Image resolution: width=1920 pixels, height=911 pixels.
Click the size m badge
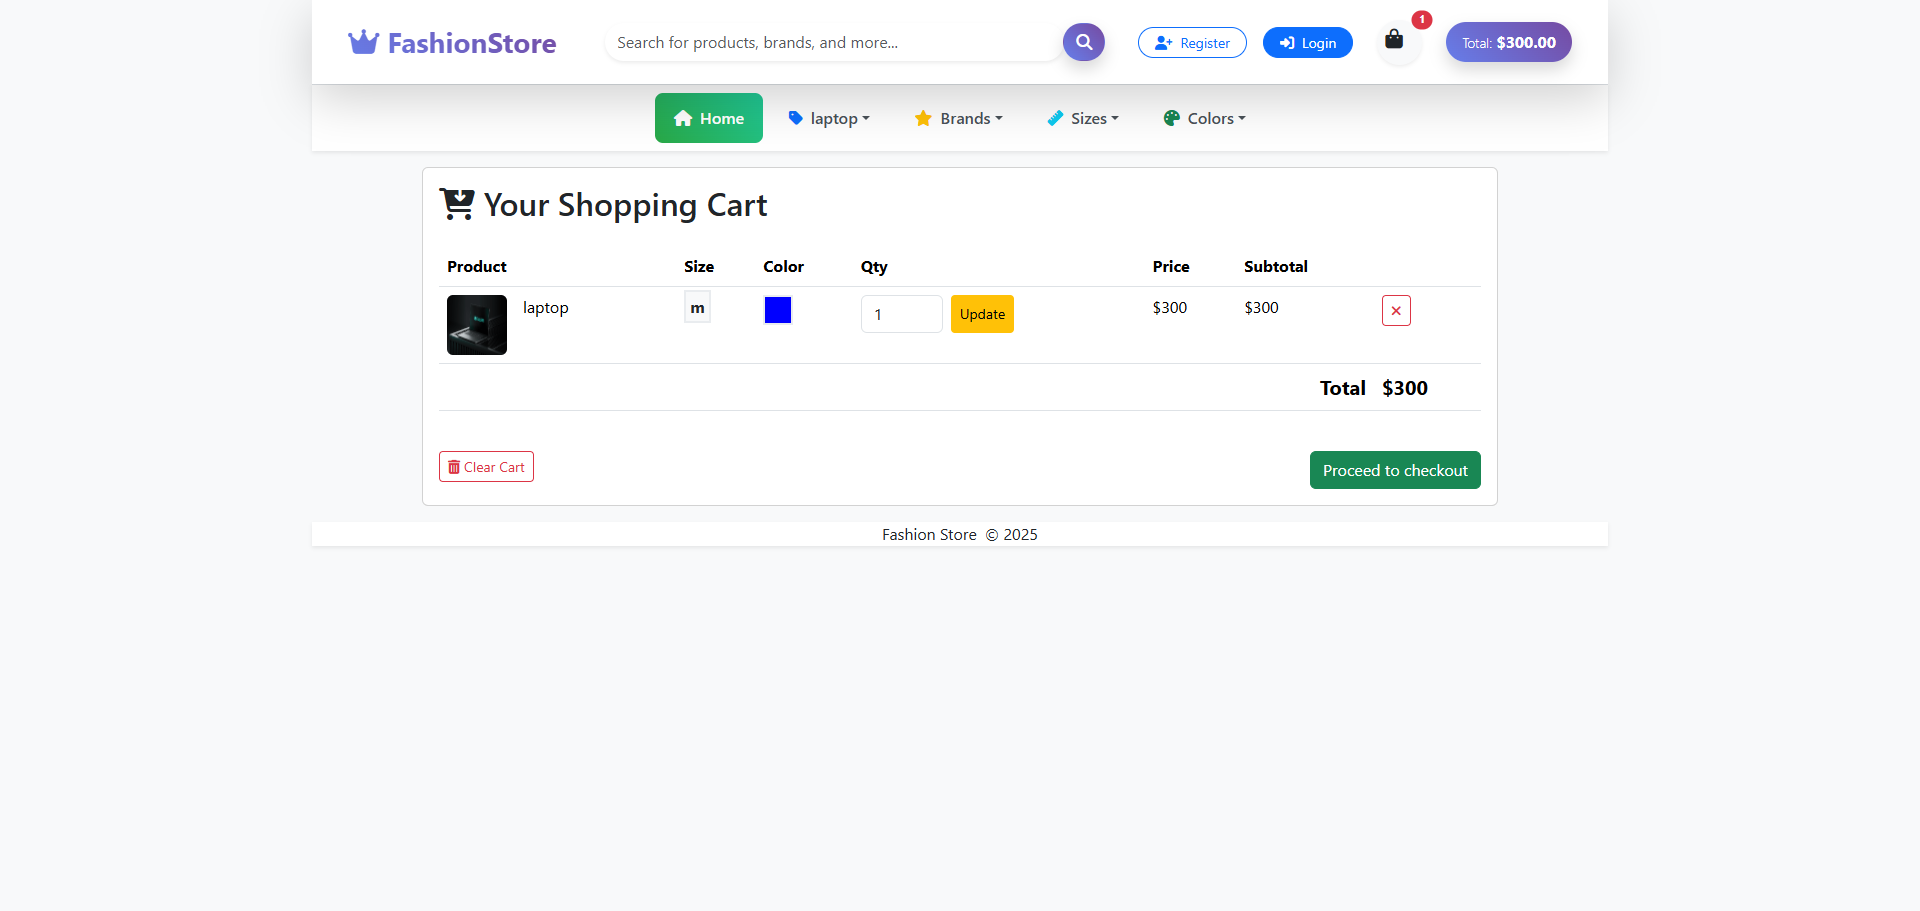tap(697, 307)
